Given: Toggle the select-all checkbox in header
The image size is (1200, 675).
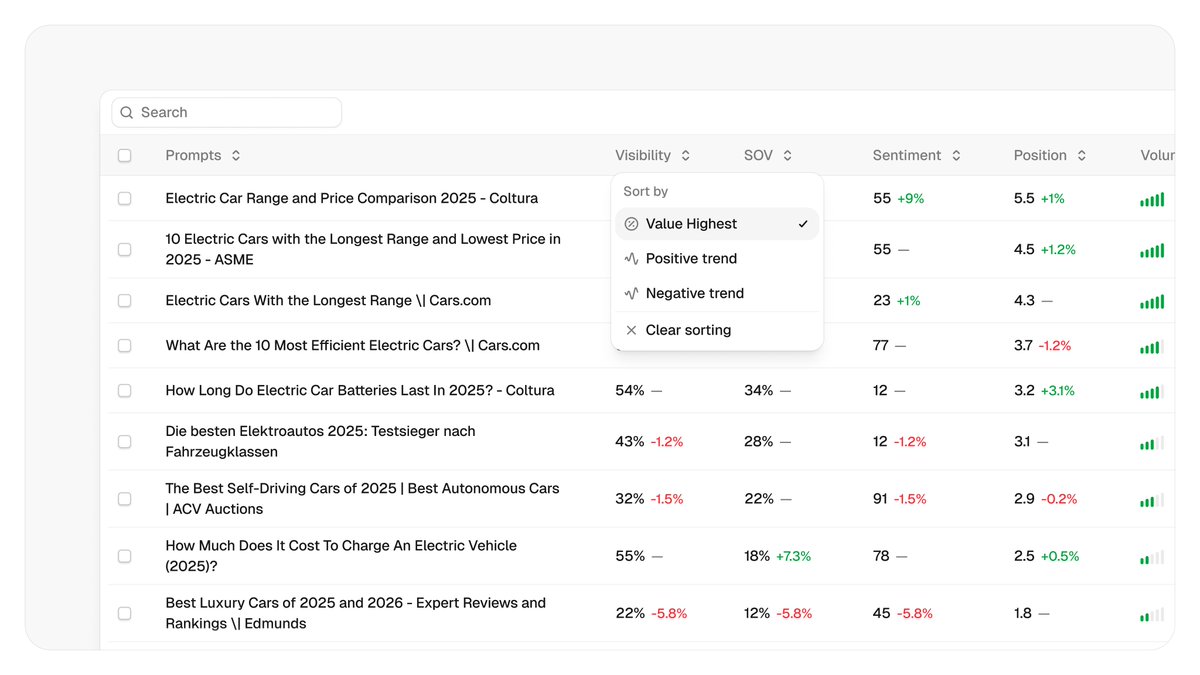Looking at the screenshot, I should coord(125,156).
